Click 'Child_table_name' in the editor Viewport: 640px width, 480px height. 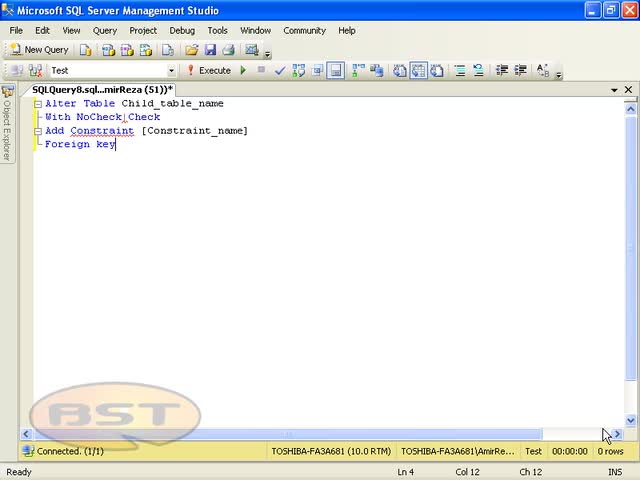click(x=172, y=103)
